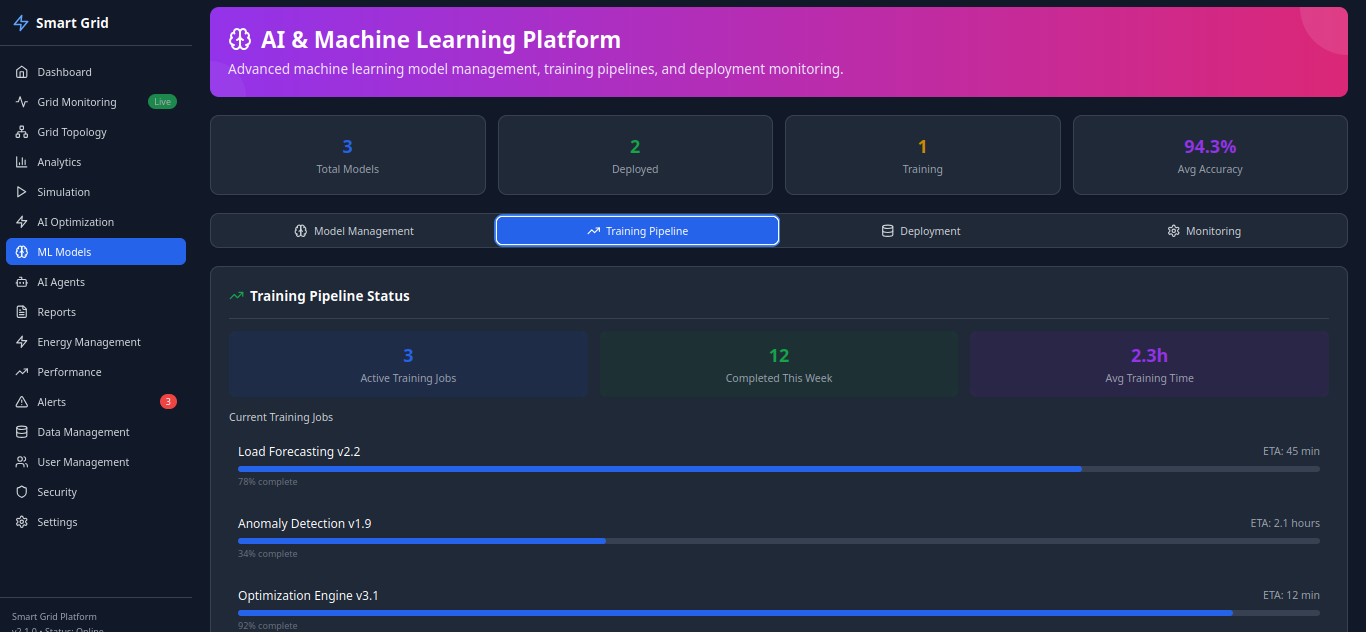Go to Grid Monitoring page
Viewport: 1366px width, 632px height.
tap(96, 102)
